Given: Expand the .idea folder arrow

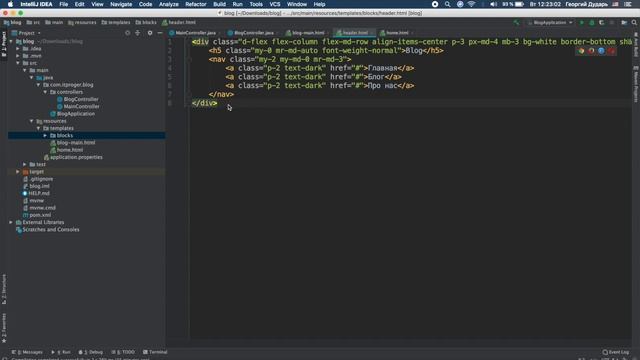Looking at the screenshot, I should 18,49.
